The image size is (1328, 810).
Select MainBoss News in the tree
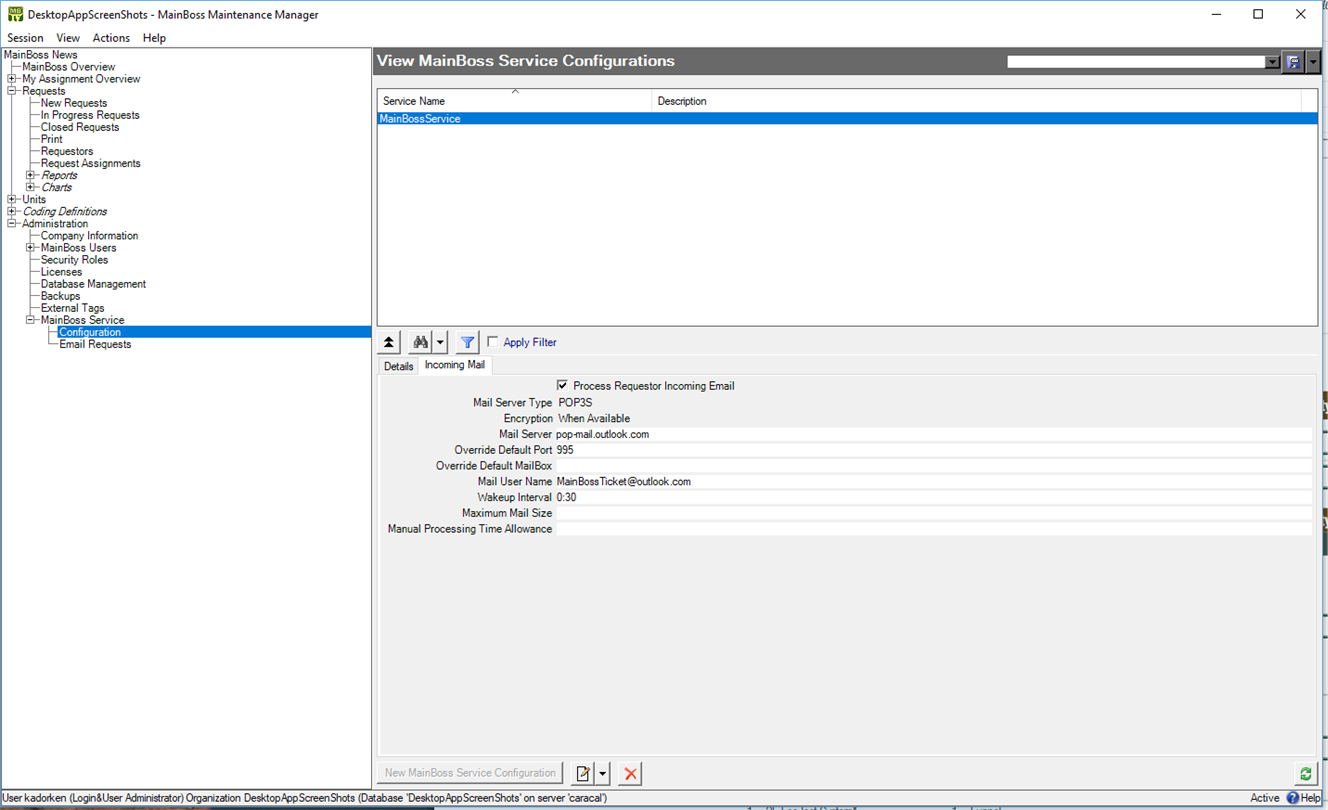(41, 55)
